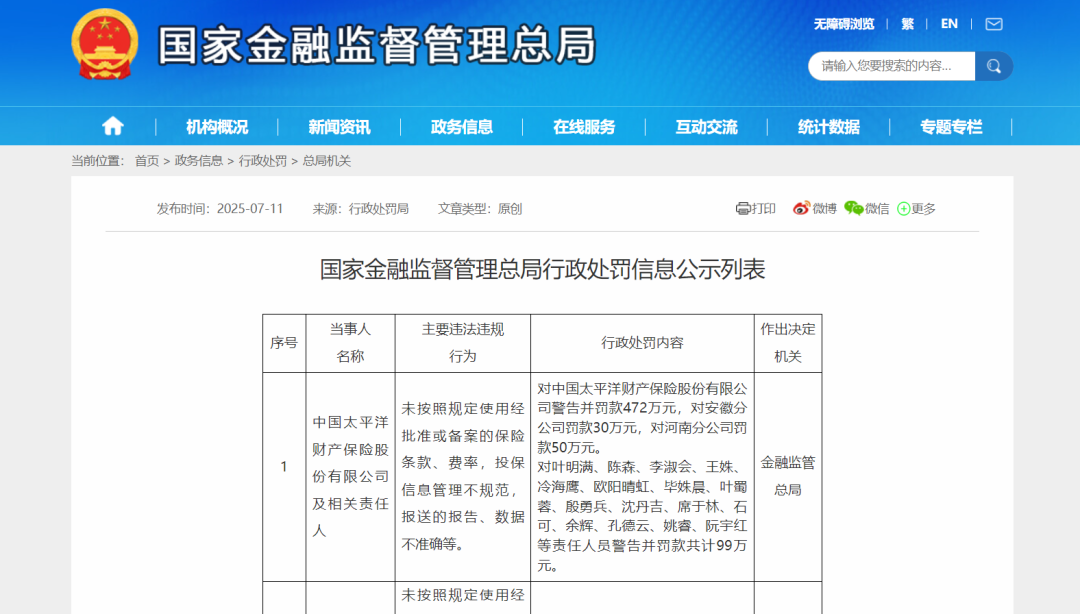Open 在线服务 menu
The height and width of the screenshot is (614, 1080).
click(584, 127)
